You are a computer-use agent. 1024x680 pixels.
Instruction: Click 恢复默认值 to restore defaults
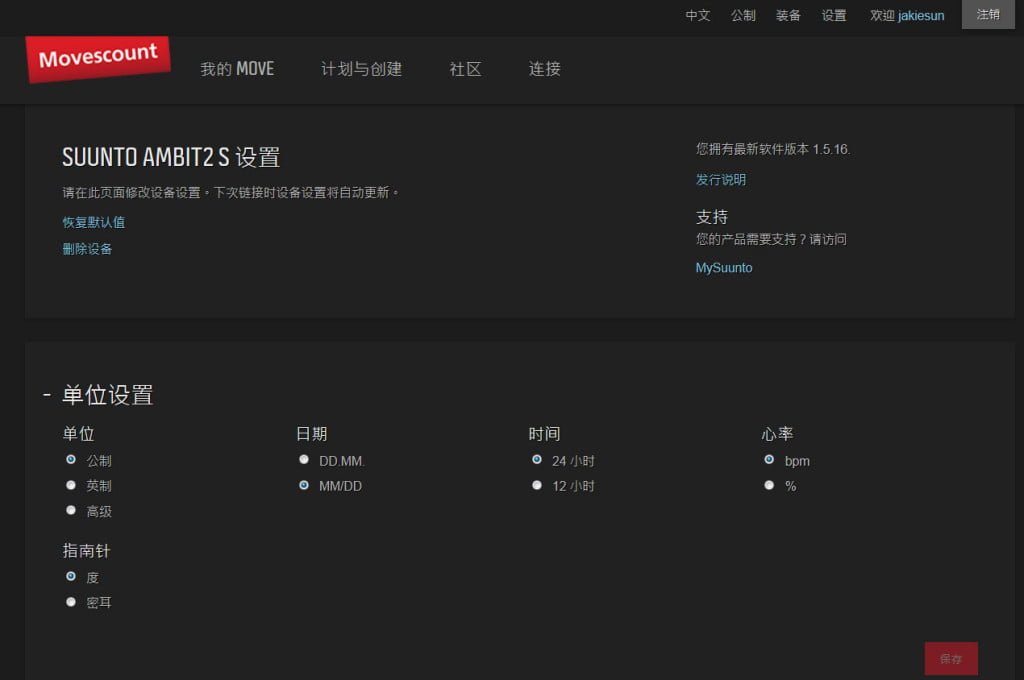pyautogui.click(x=94, y=222)
